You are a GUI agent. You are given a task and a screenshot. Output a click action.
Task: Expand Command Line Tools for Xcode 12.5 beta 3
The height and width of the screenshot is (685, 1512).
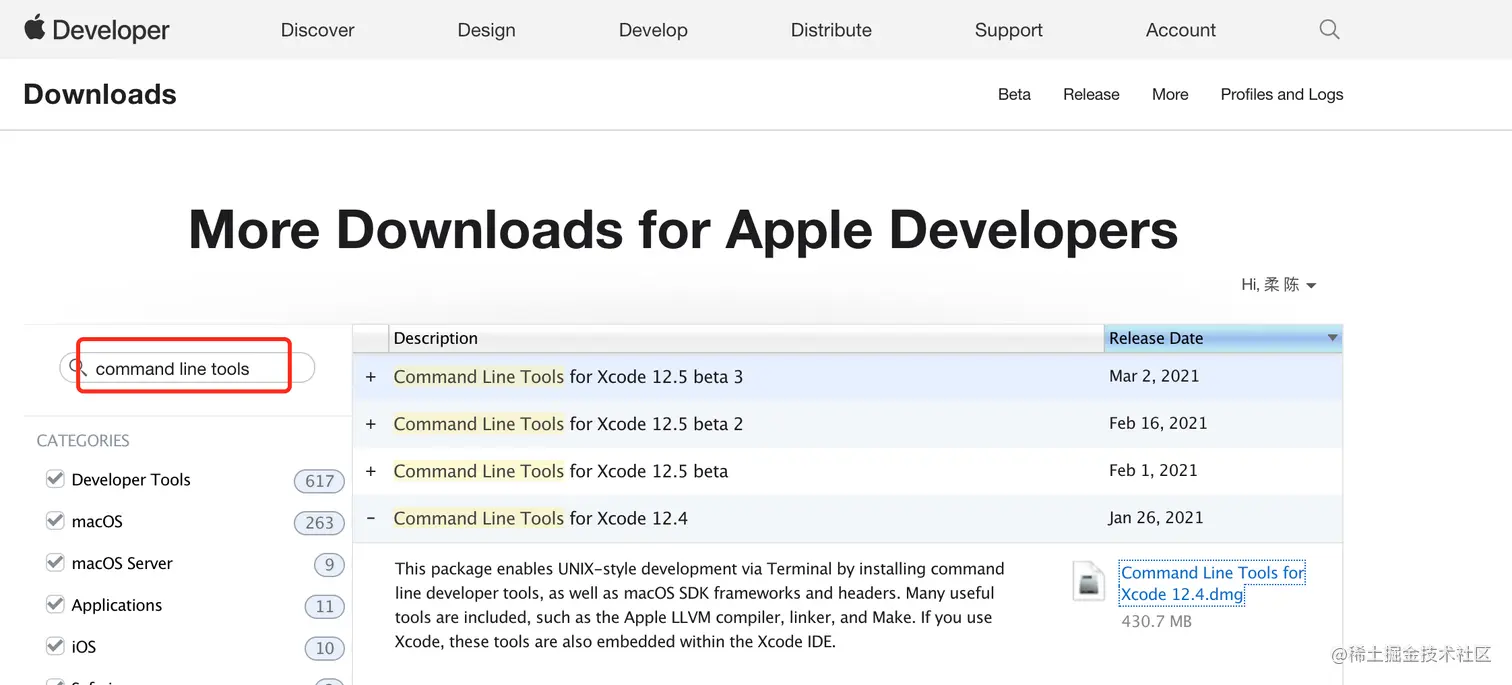[x=371, y=377]
